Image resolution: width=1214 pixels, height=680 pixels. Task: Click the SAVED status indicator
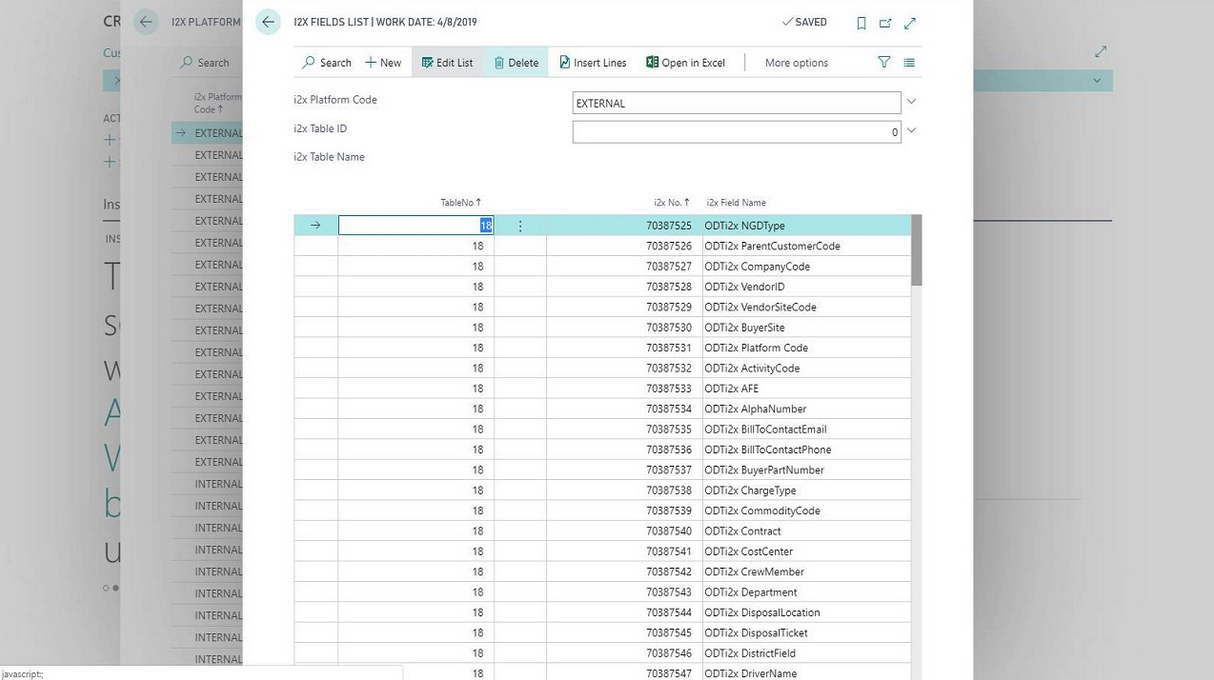pos(805,22)
